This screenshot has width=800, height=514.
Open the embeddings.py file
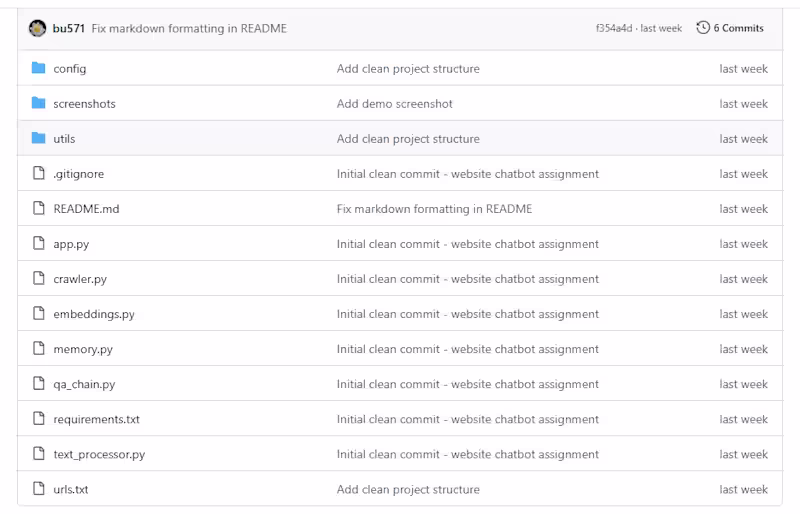tap(94, 314)
